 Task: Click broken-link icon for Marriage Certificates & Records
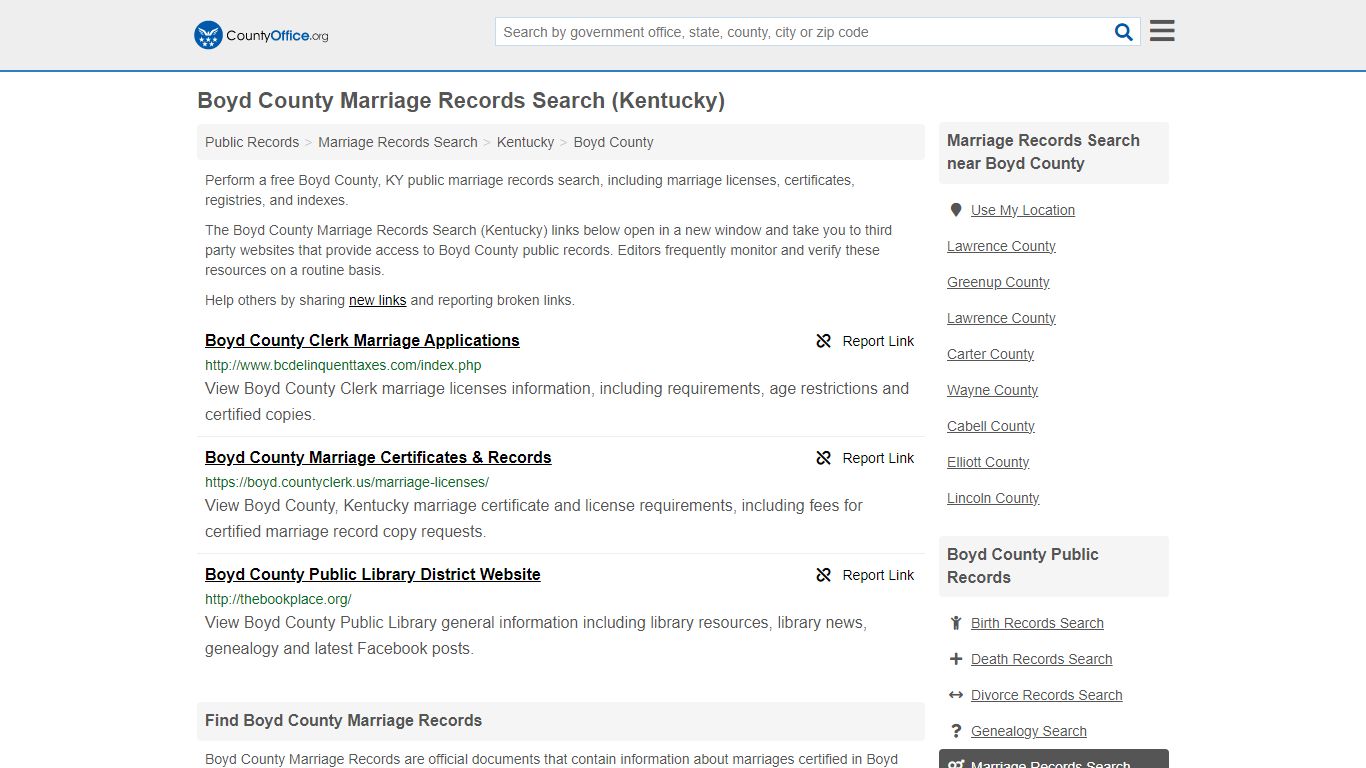pos(824,458)
